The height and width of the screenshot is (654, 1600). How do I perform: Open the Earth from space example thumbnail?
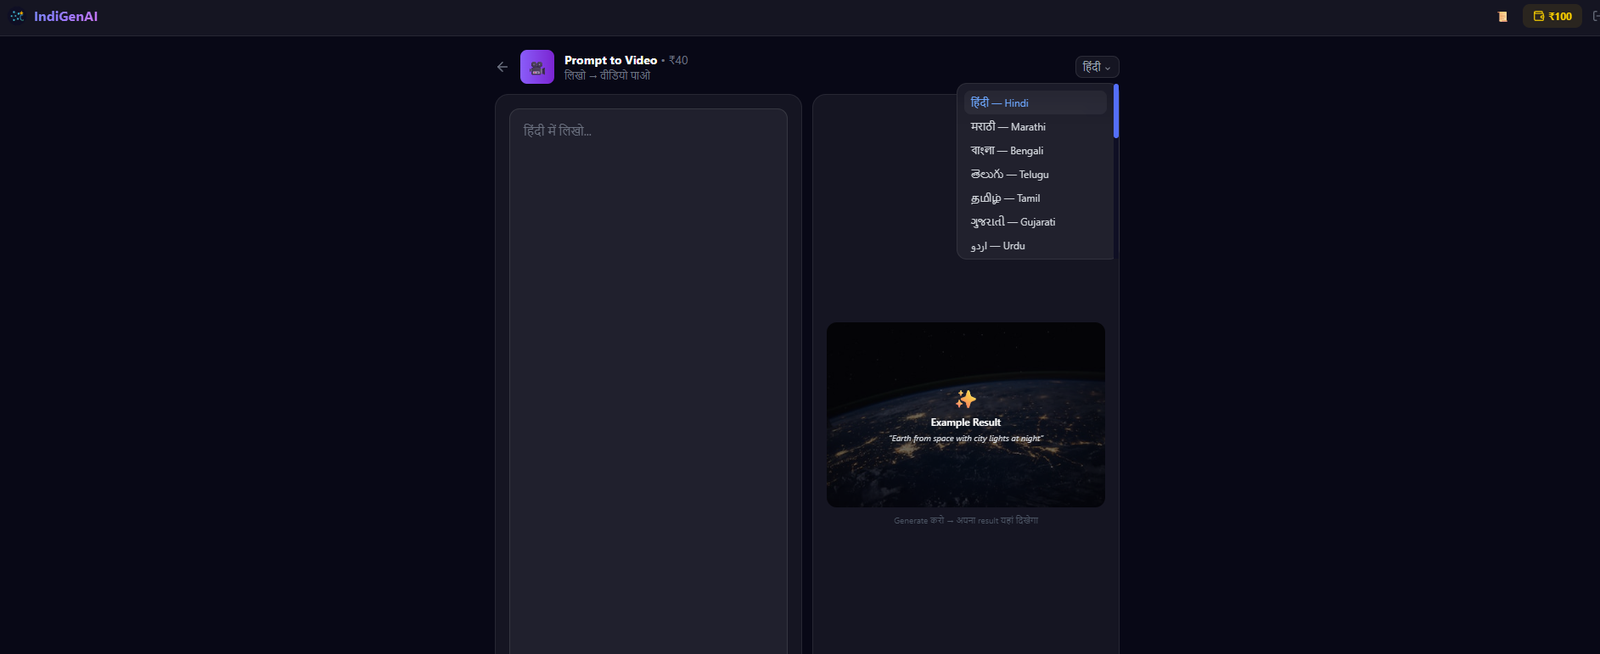tap(966, 415)
